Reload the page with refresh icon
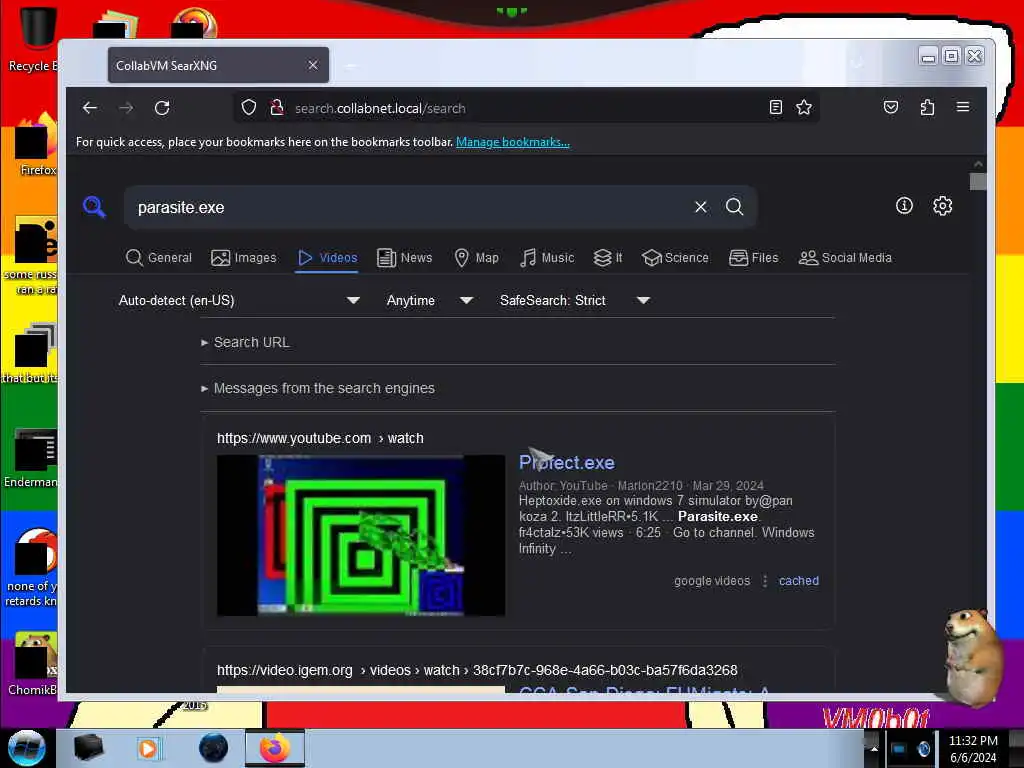 (x=162, y=108)
